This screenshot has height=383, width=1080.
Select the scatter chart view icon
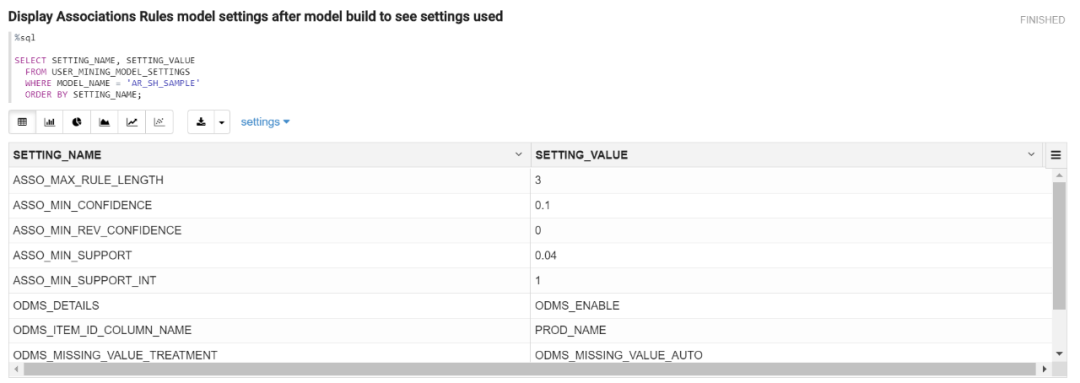tap(160, 122)
